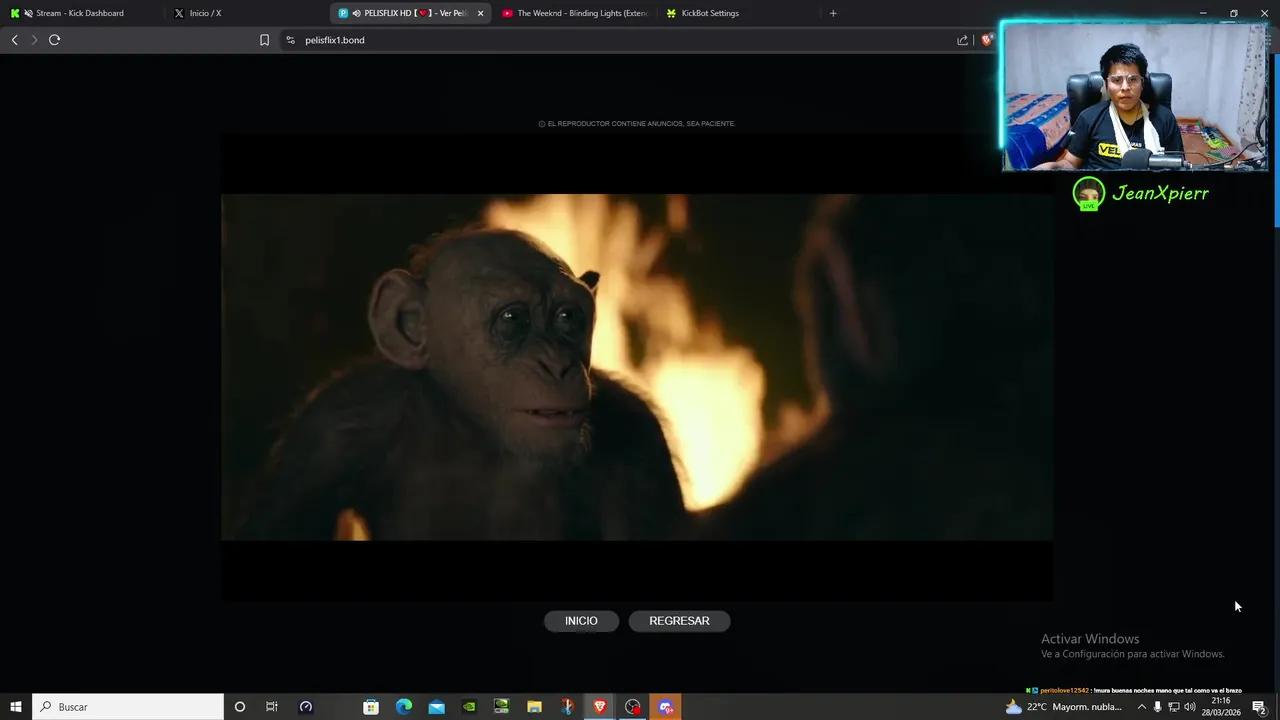Open the Windows Start menu

tap(16, 707)
